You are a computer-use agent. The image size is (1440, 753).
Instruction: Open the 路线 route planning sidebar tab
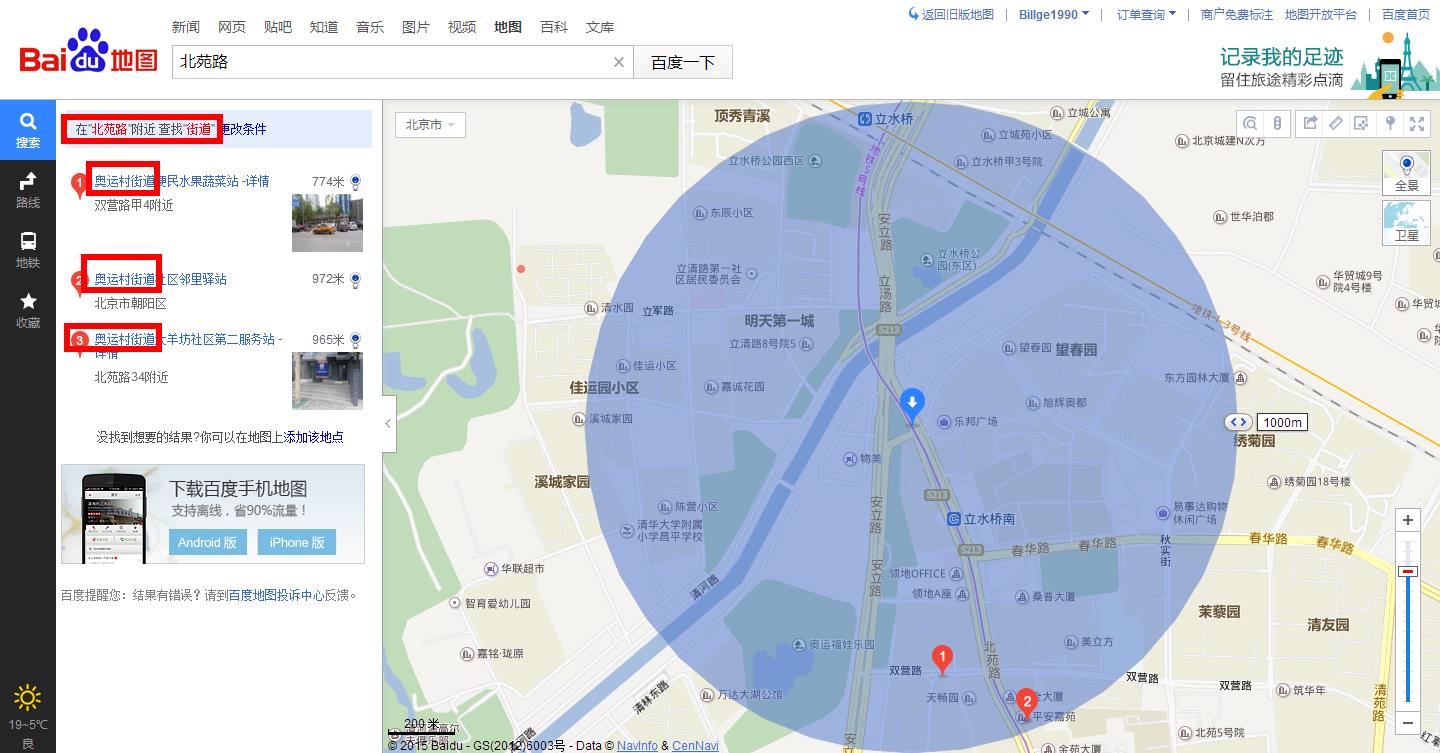point(28,190)
